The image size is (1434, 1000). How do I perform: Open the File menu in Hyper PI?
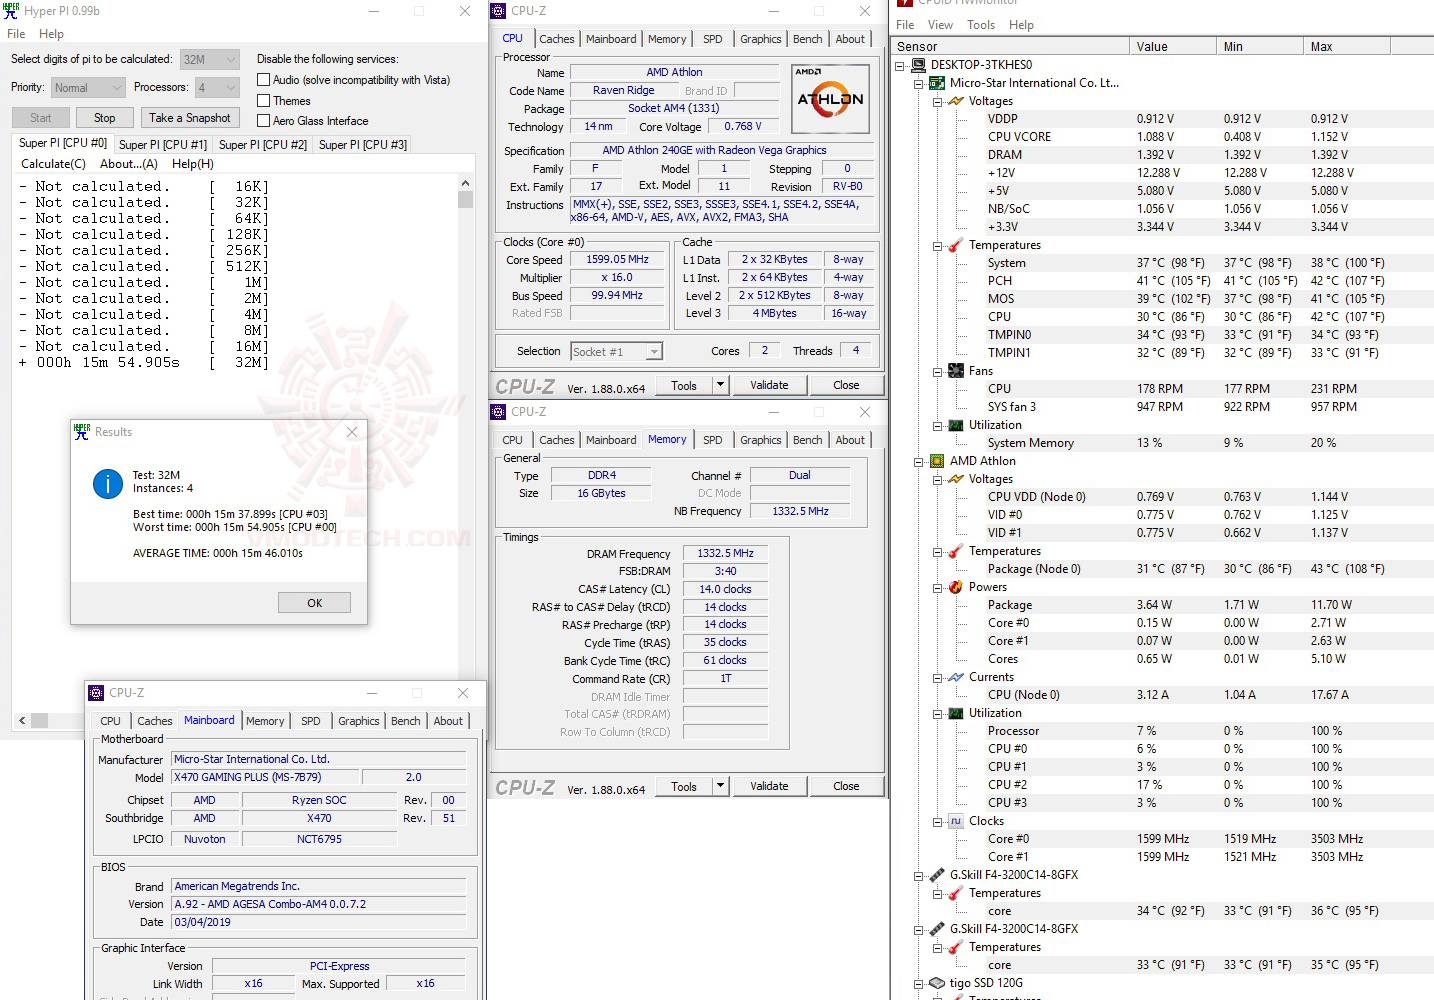pos(16,34)
